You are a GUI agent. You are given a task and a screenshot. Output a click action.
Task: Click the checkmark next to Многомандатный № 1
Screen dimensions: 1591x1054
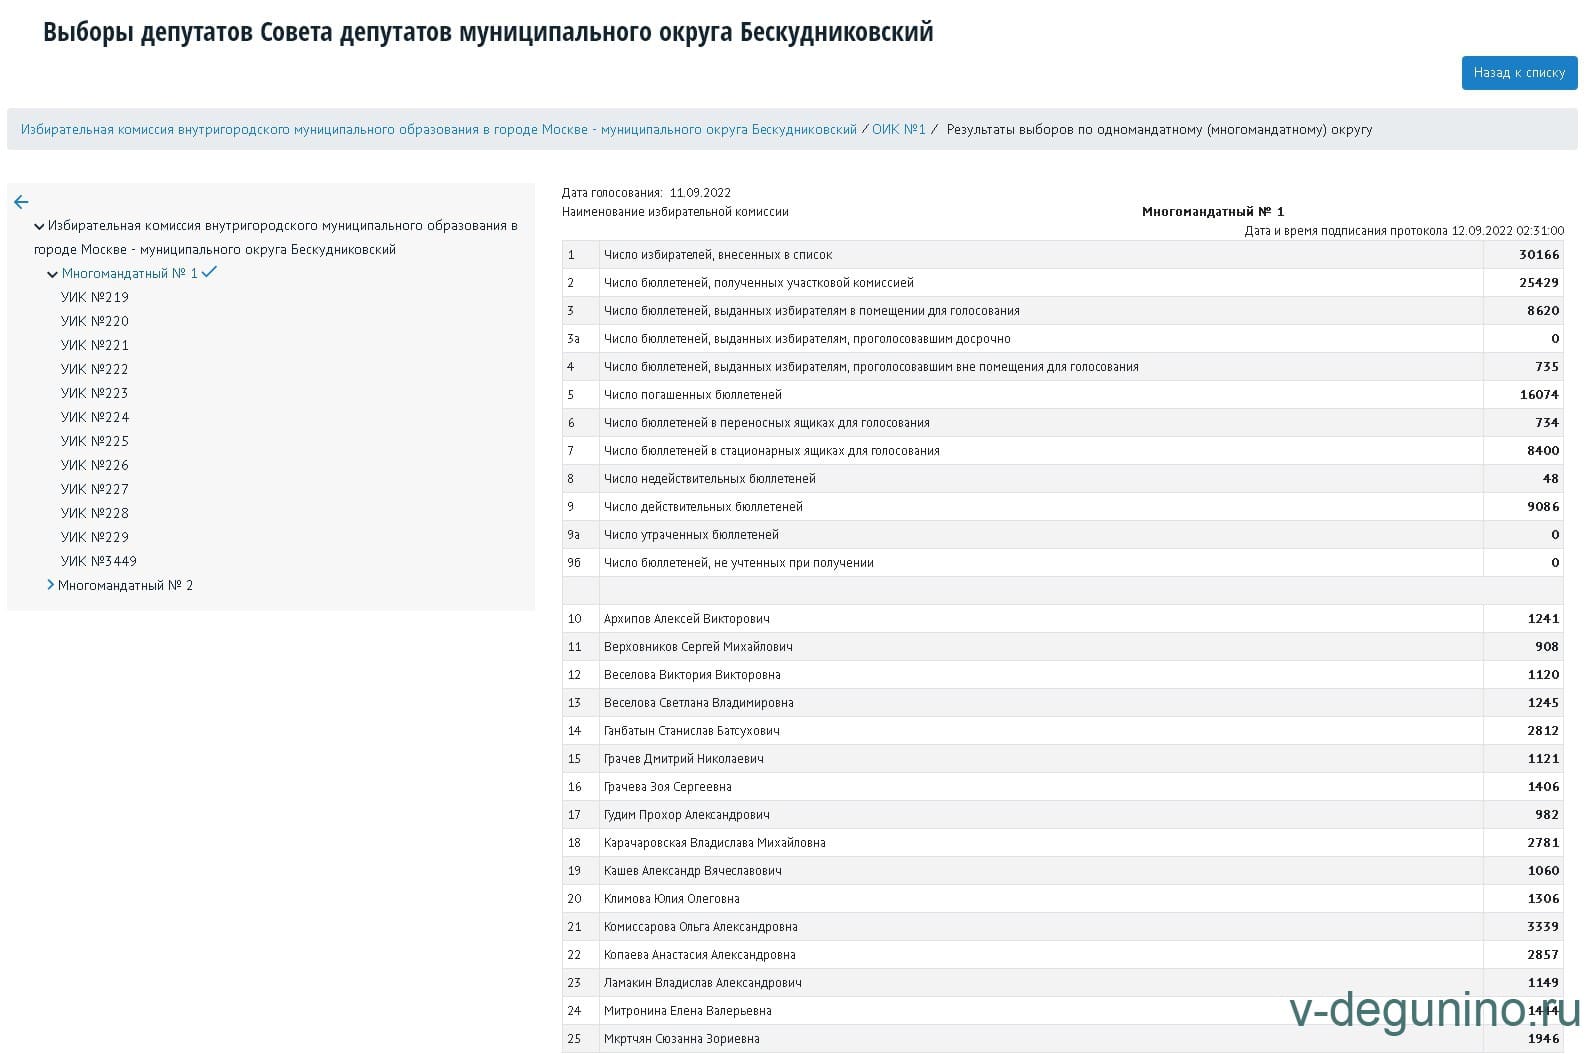(x=209, y=272)
